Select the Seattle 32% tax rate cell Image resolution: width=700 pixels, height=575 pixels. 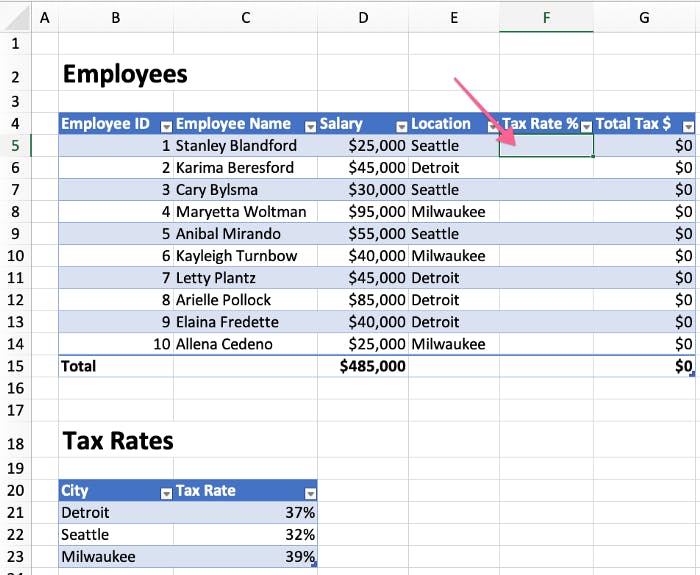246,534
